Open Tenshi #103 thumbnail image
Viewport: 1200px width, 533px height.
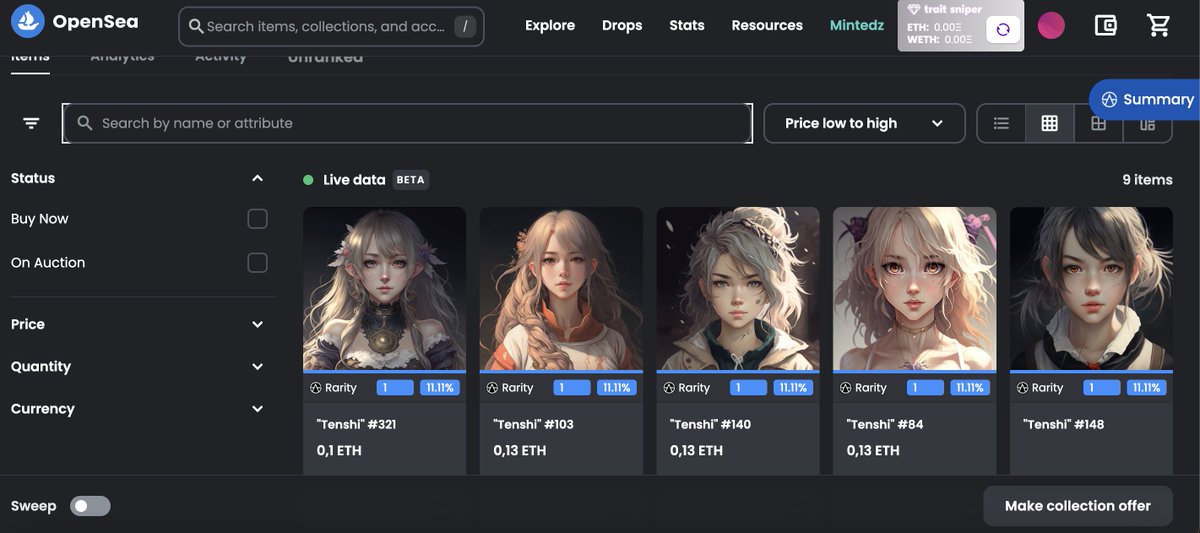[x=561, y=289]
